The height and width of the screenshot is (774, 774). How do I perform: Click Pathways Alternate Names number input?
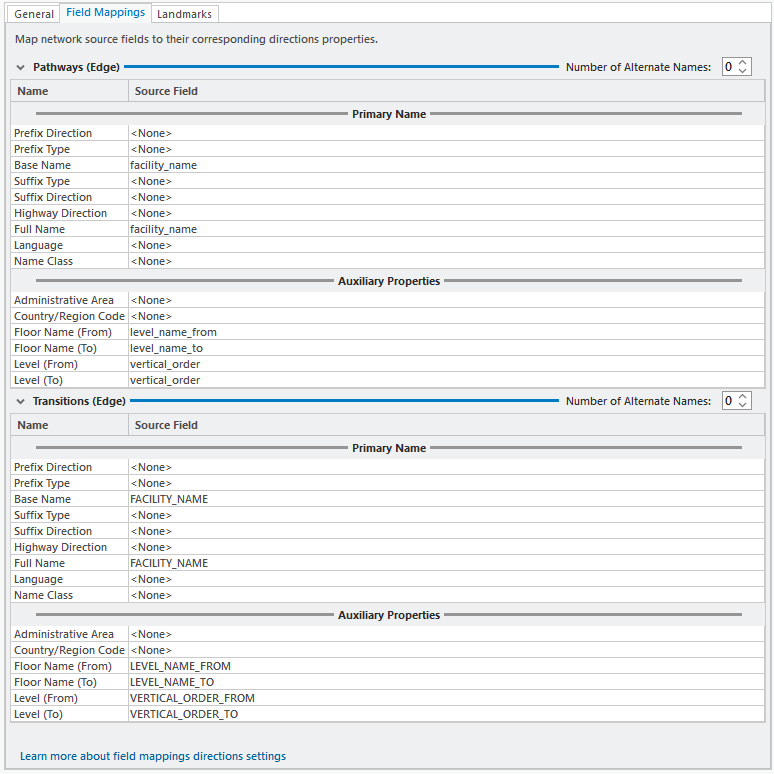(729, 67)
